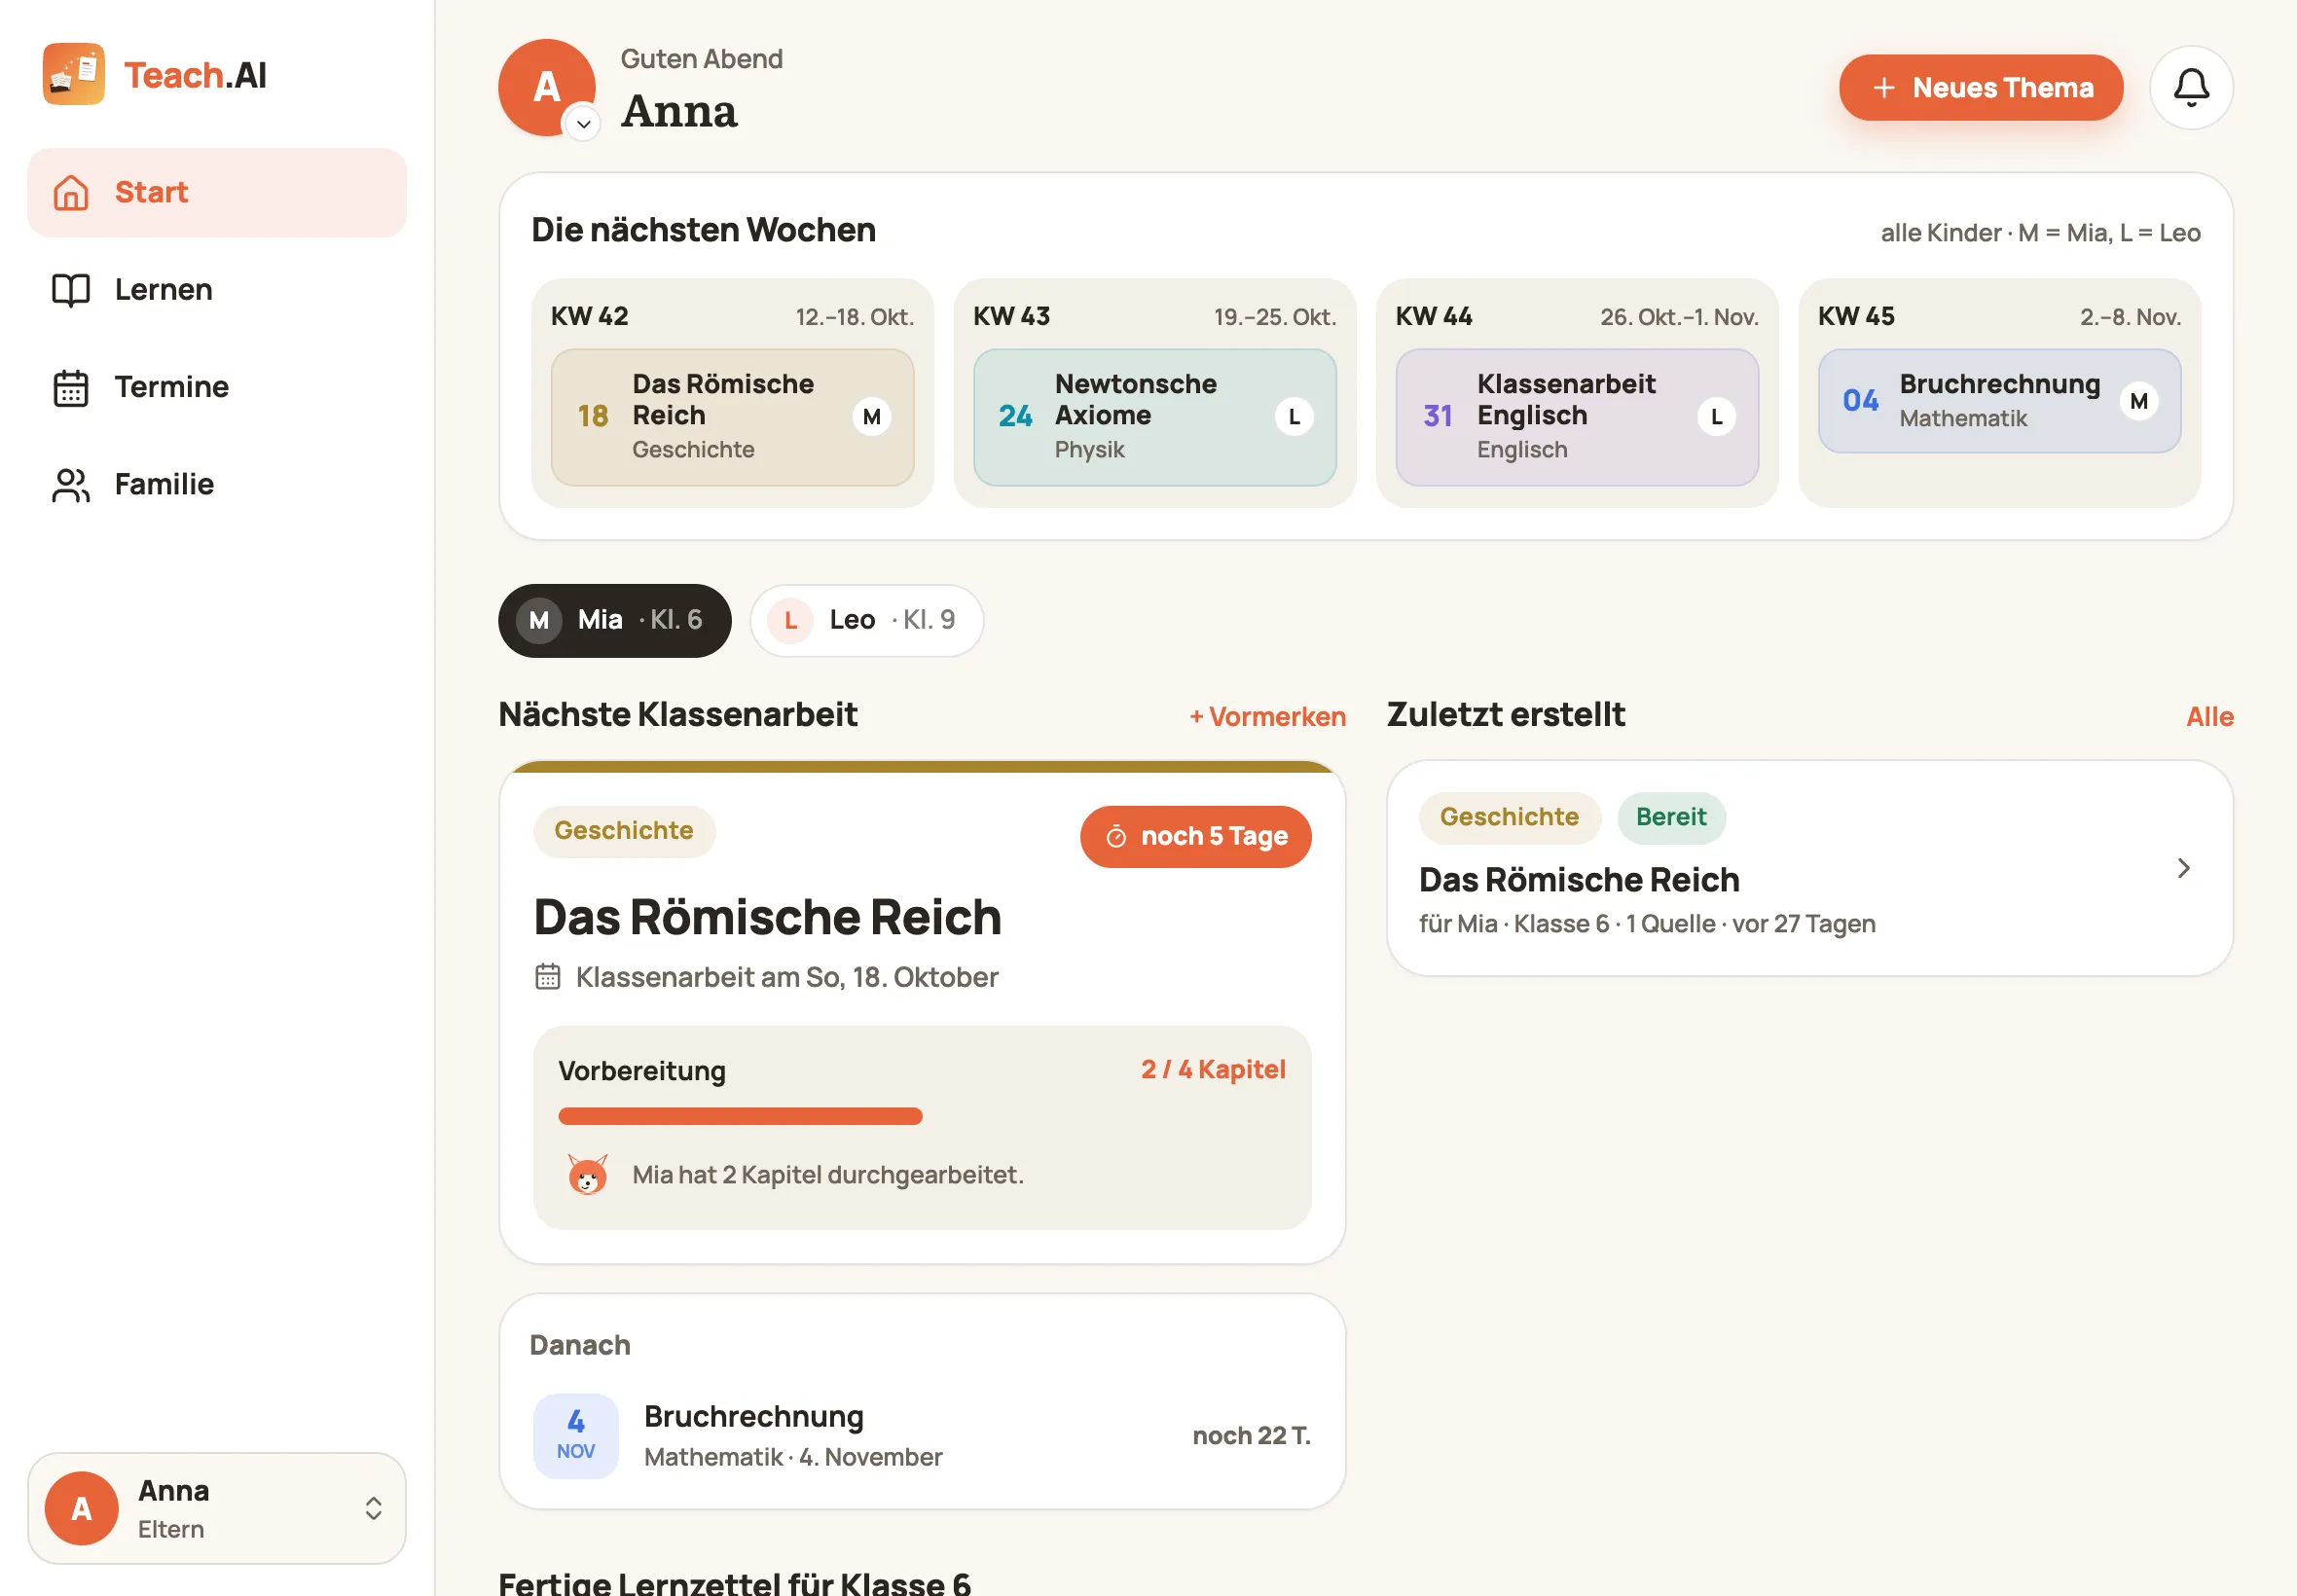Open the Lernen section
The image size is (2297, 1596).
(217, 290)
